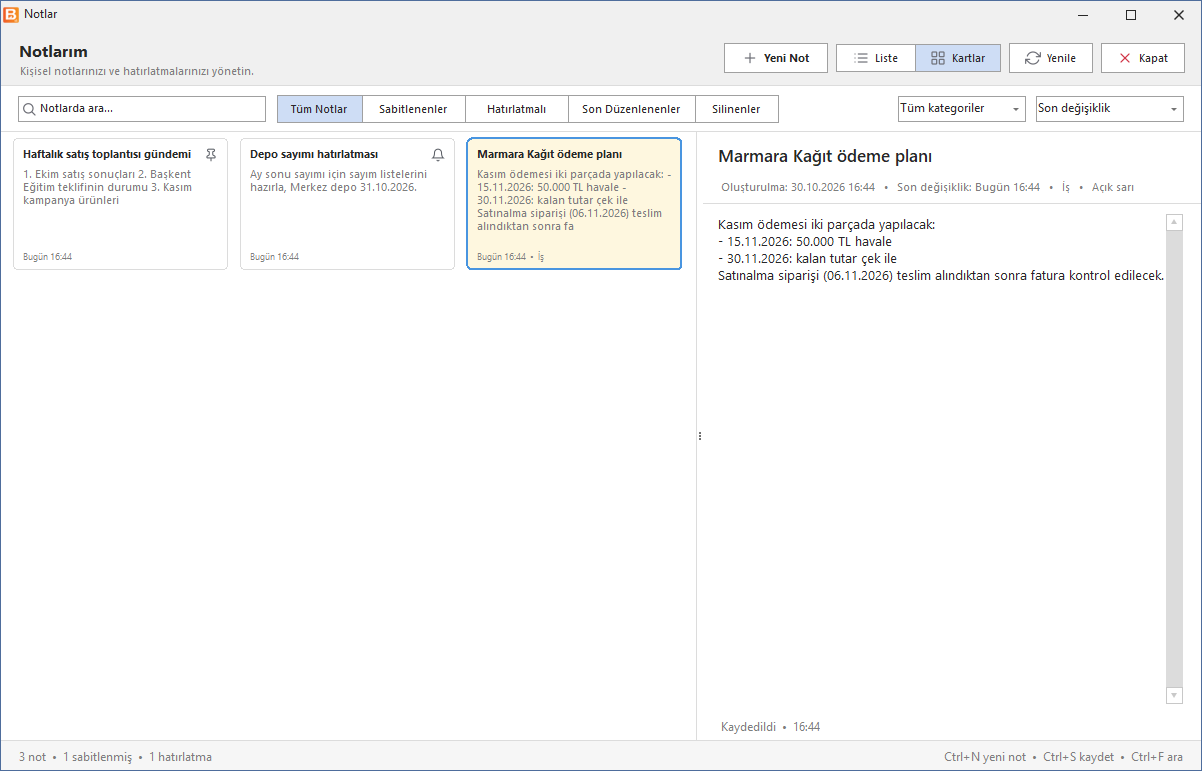Open the Haftalık satış toplantısı gündemi card
Viewport: 1202px width, 771px height.
120,204
